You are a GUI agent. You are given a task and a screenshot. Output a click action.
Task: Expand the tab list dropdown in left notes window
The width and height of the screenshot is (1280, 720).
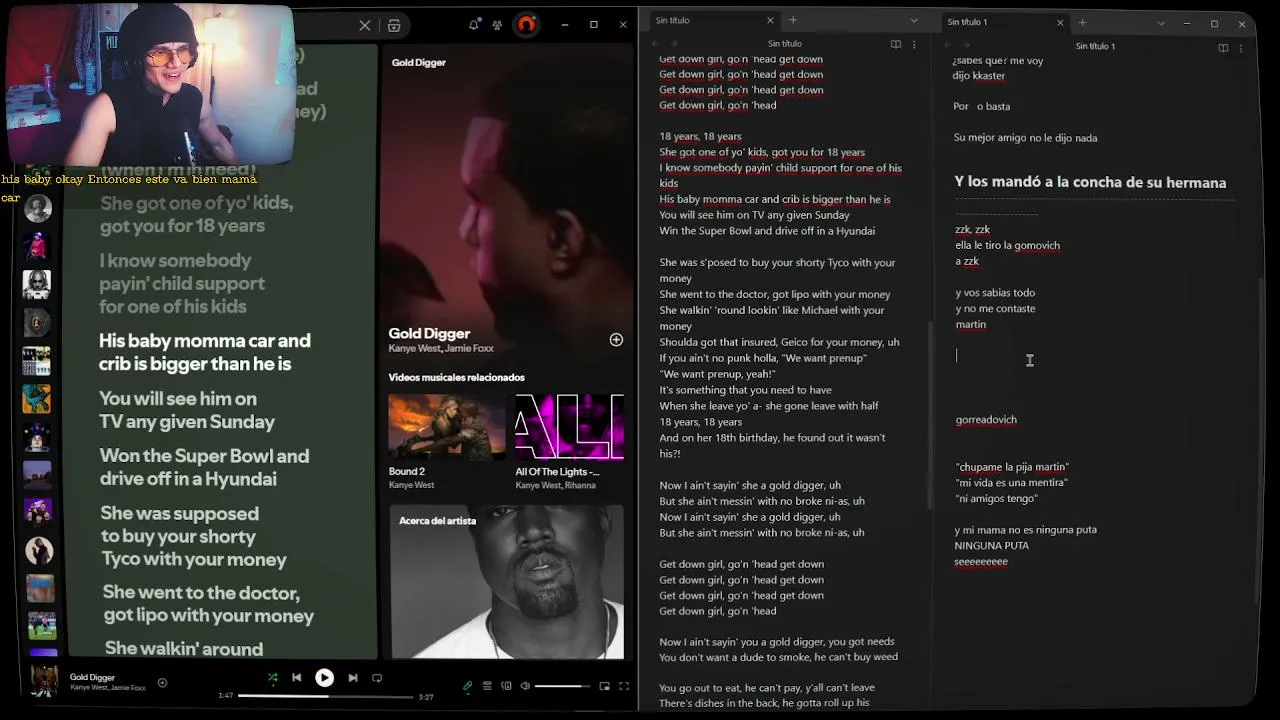[x=914, y=21]
